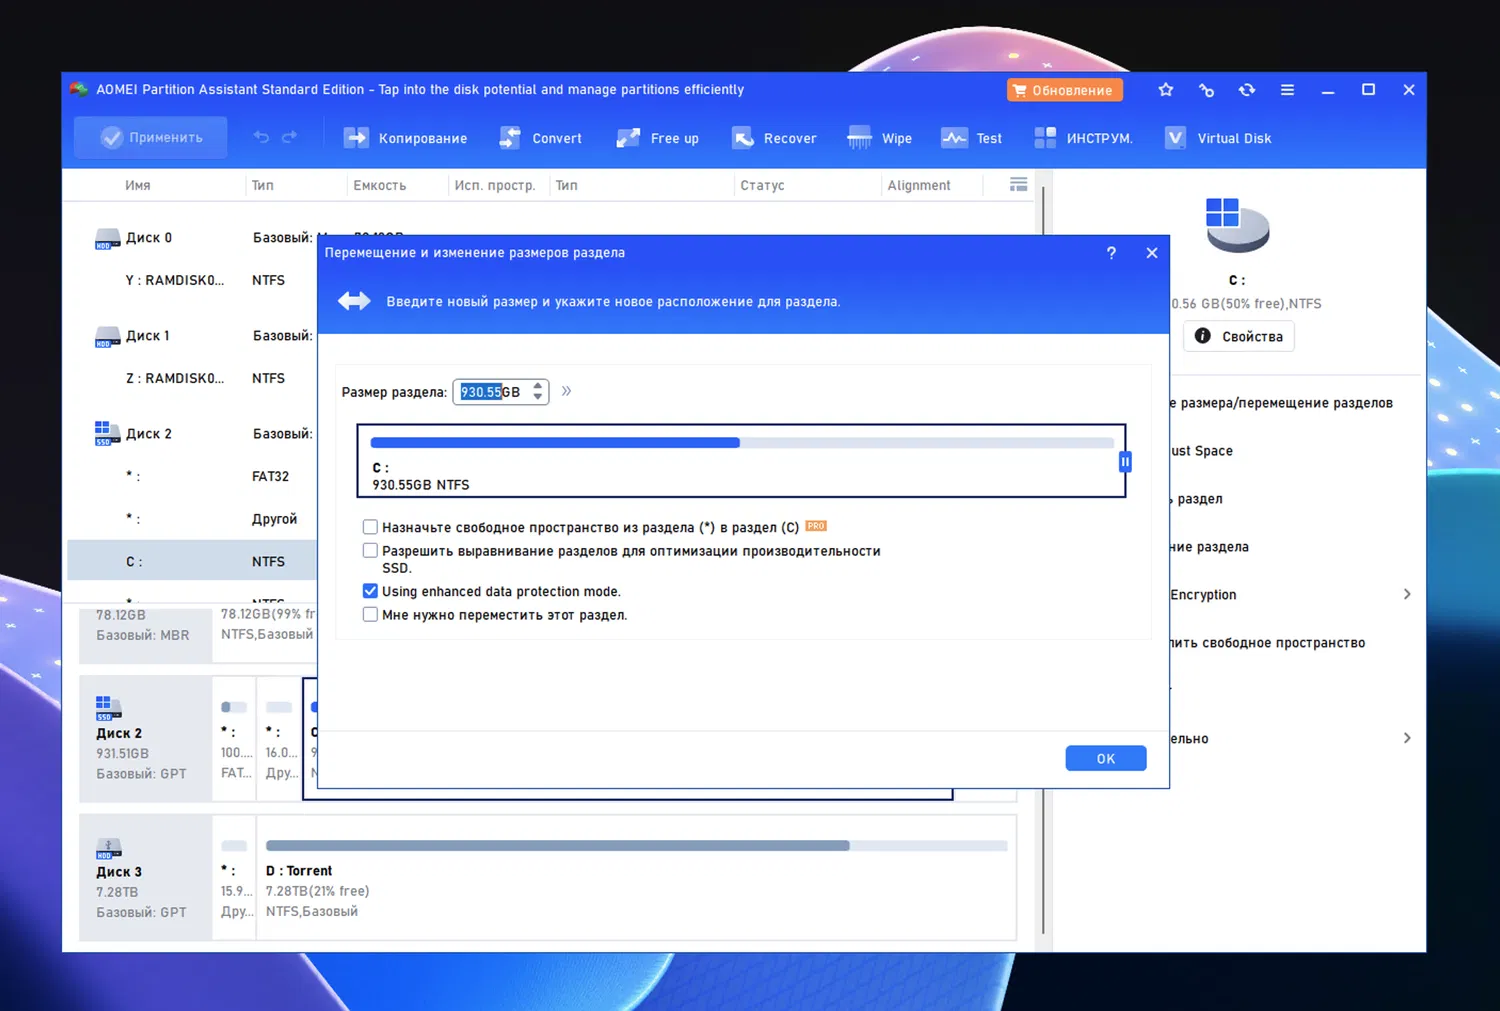Enable assigning free space to partition C
This screenshot has height=1011, width=1500.
coord(370,527)
